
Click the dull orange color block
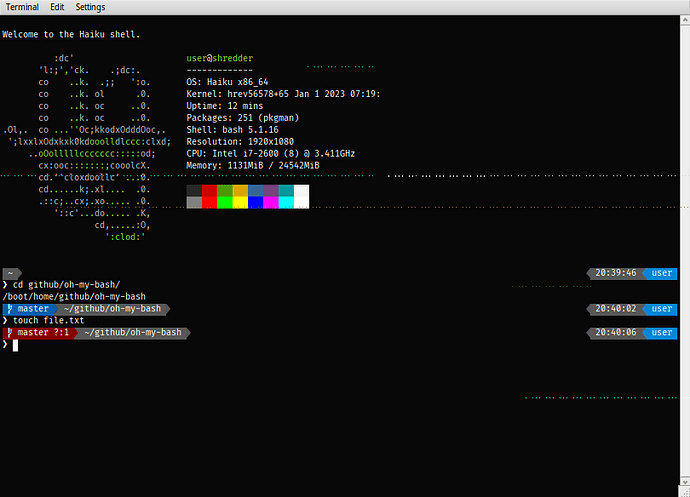pos(240,191)
